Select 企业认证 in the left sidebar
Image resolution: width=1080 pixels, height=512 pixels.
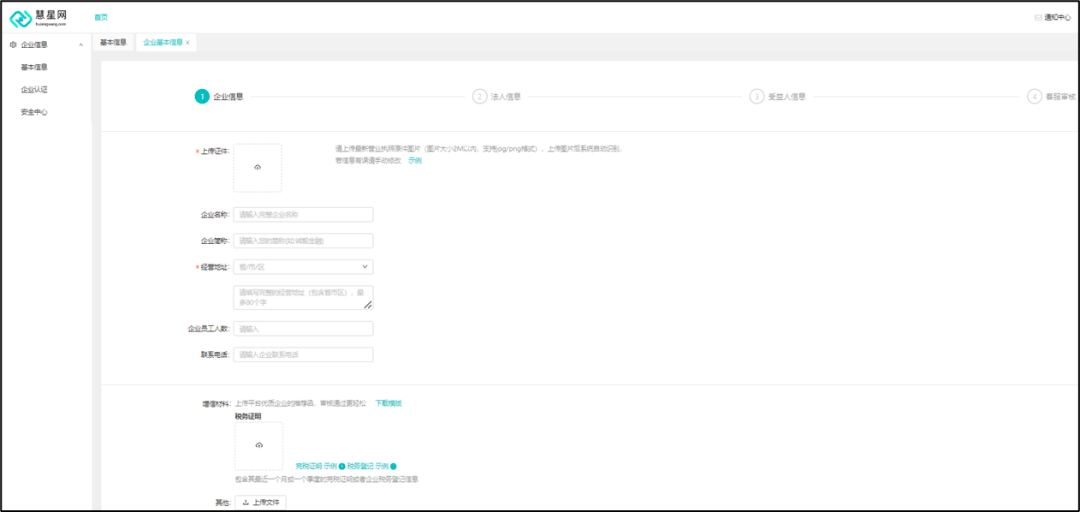34,90
